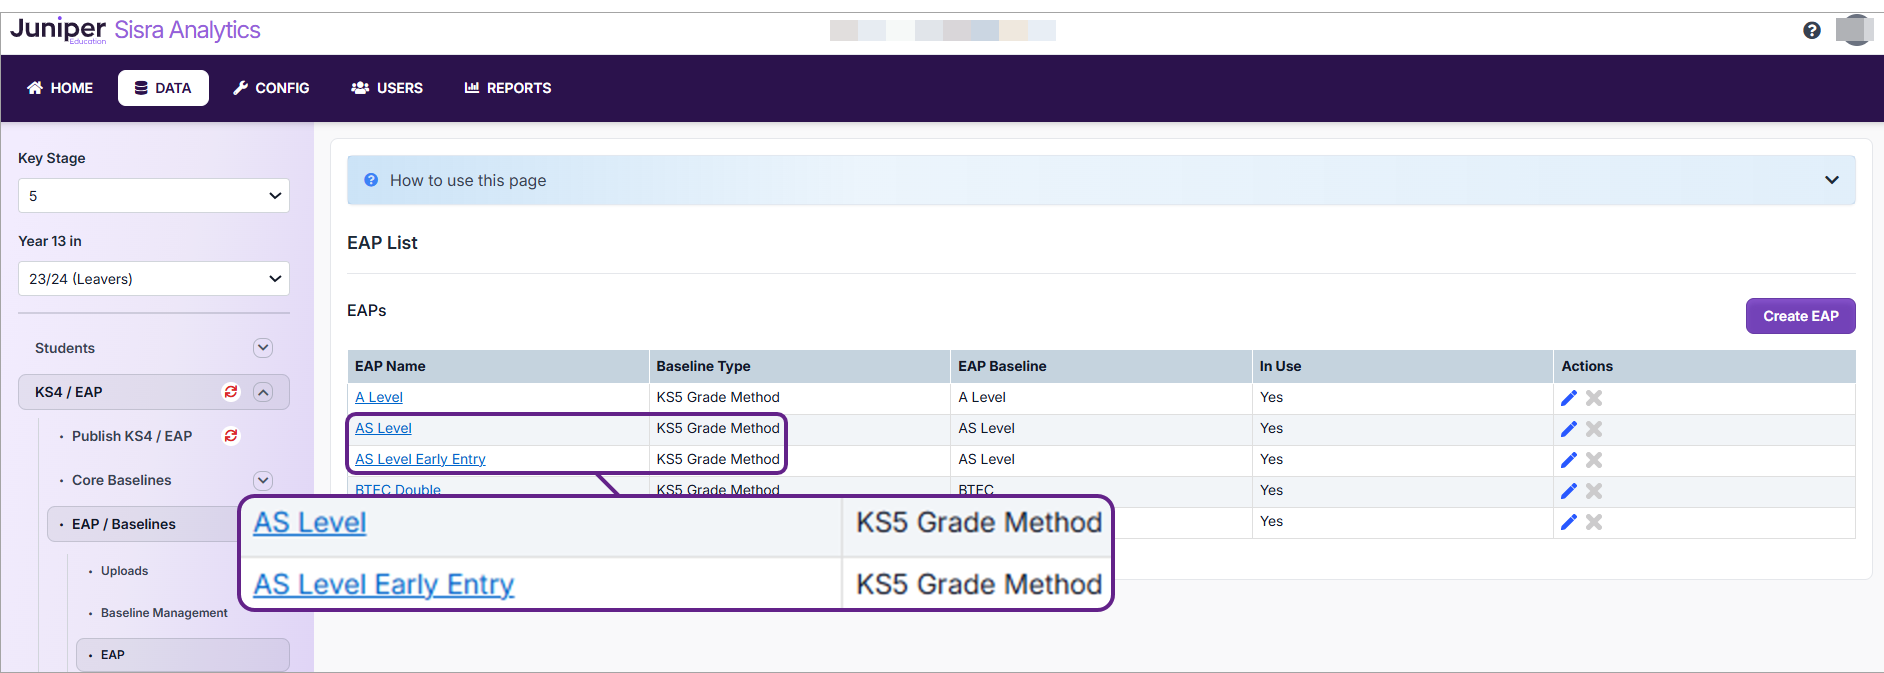Expand the Students section chevron
This screenshot has height=673, width=1884.
coord(263,348)
